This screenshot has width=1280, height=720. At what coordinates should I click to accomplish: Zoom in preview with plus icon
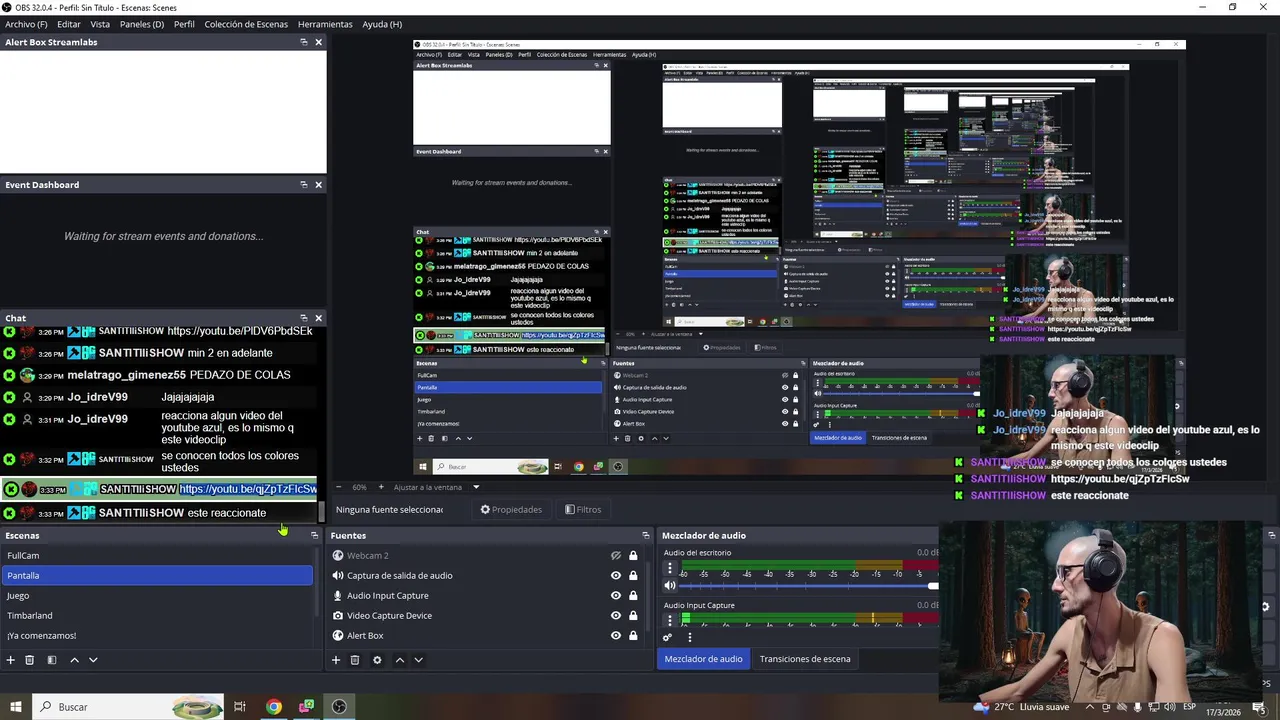coord(380,487)
